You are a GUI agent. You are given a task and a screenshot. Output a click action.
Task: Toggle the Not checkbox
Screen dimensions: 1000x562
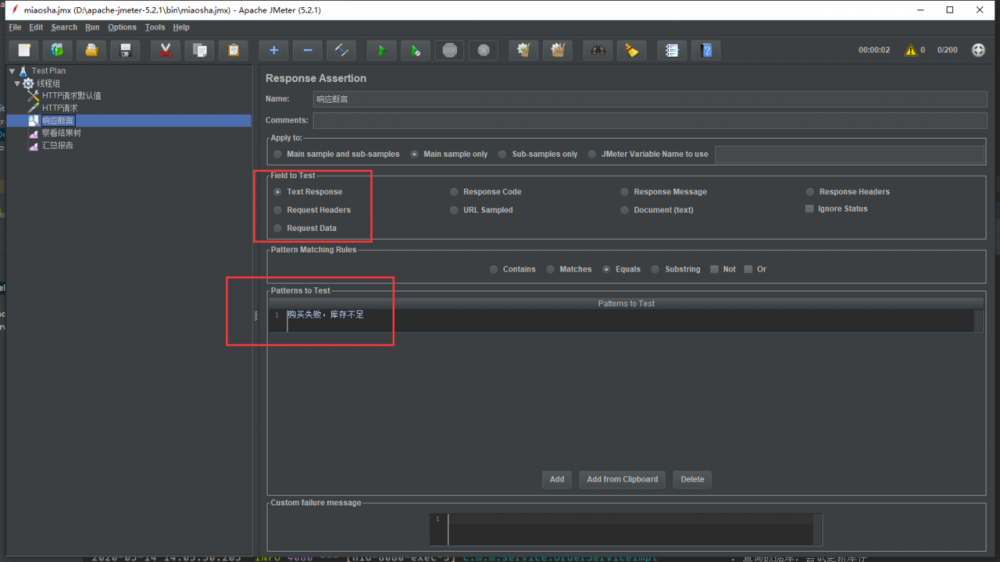pyautogui.click(x=714, y=269)
